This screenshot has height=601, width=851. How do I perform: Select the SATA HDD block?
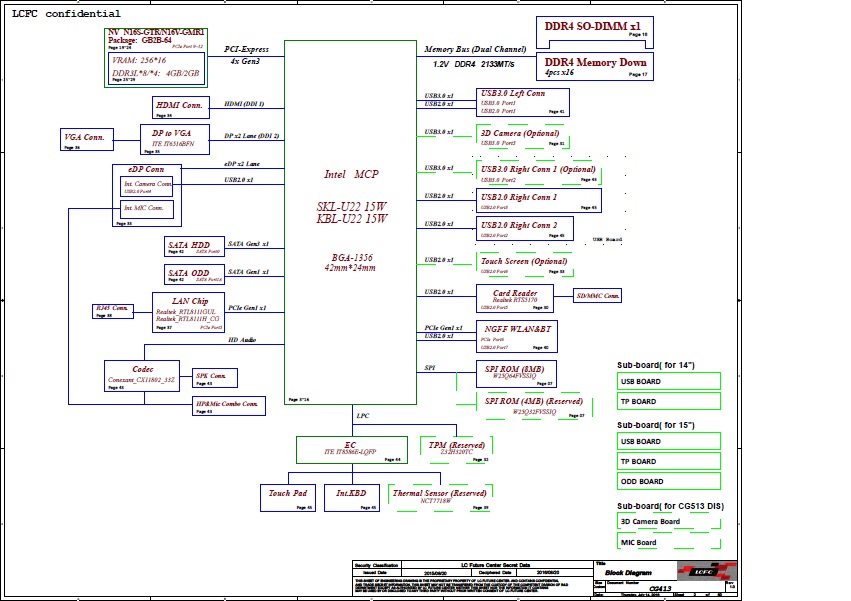(188, 247)
